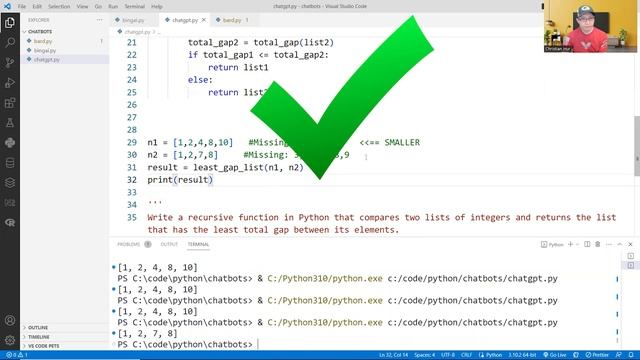
Task: Open the new terminal launch profile dropdown
Action: tap(578, 244)
